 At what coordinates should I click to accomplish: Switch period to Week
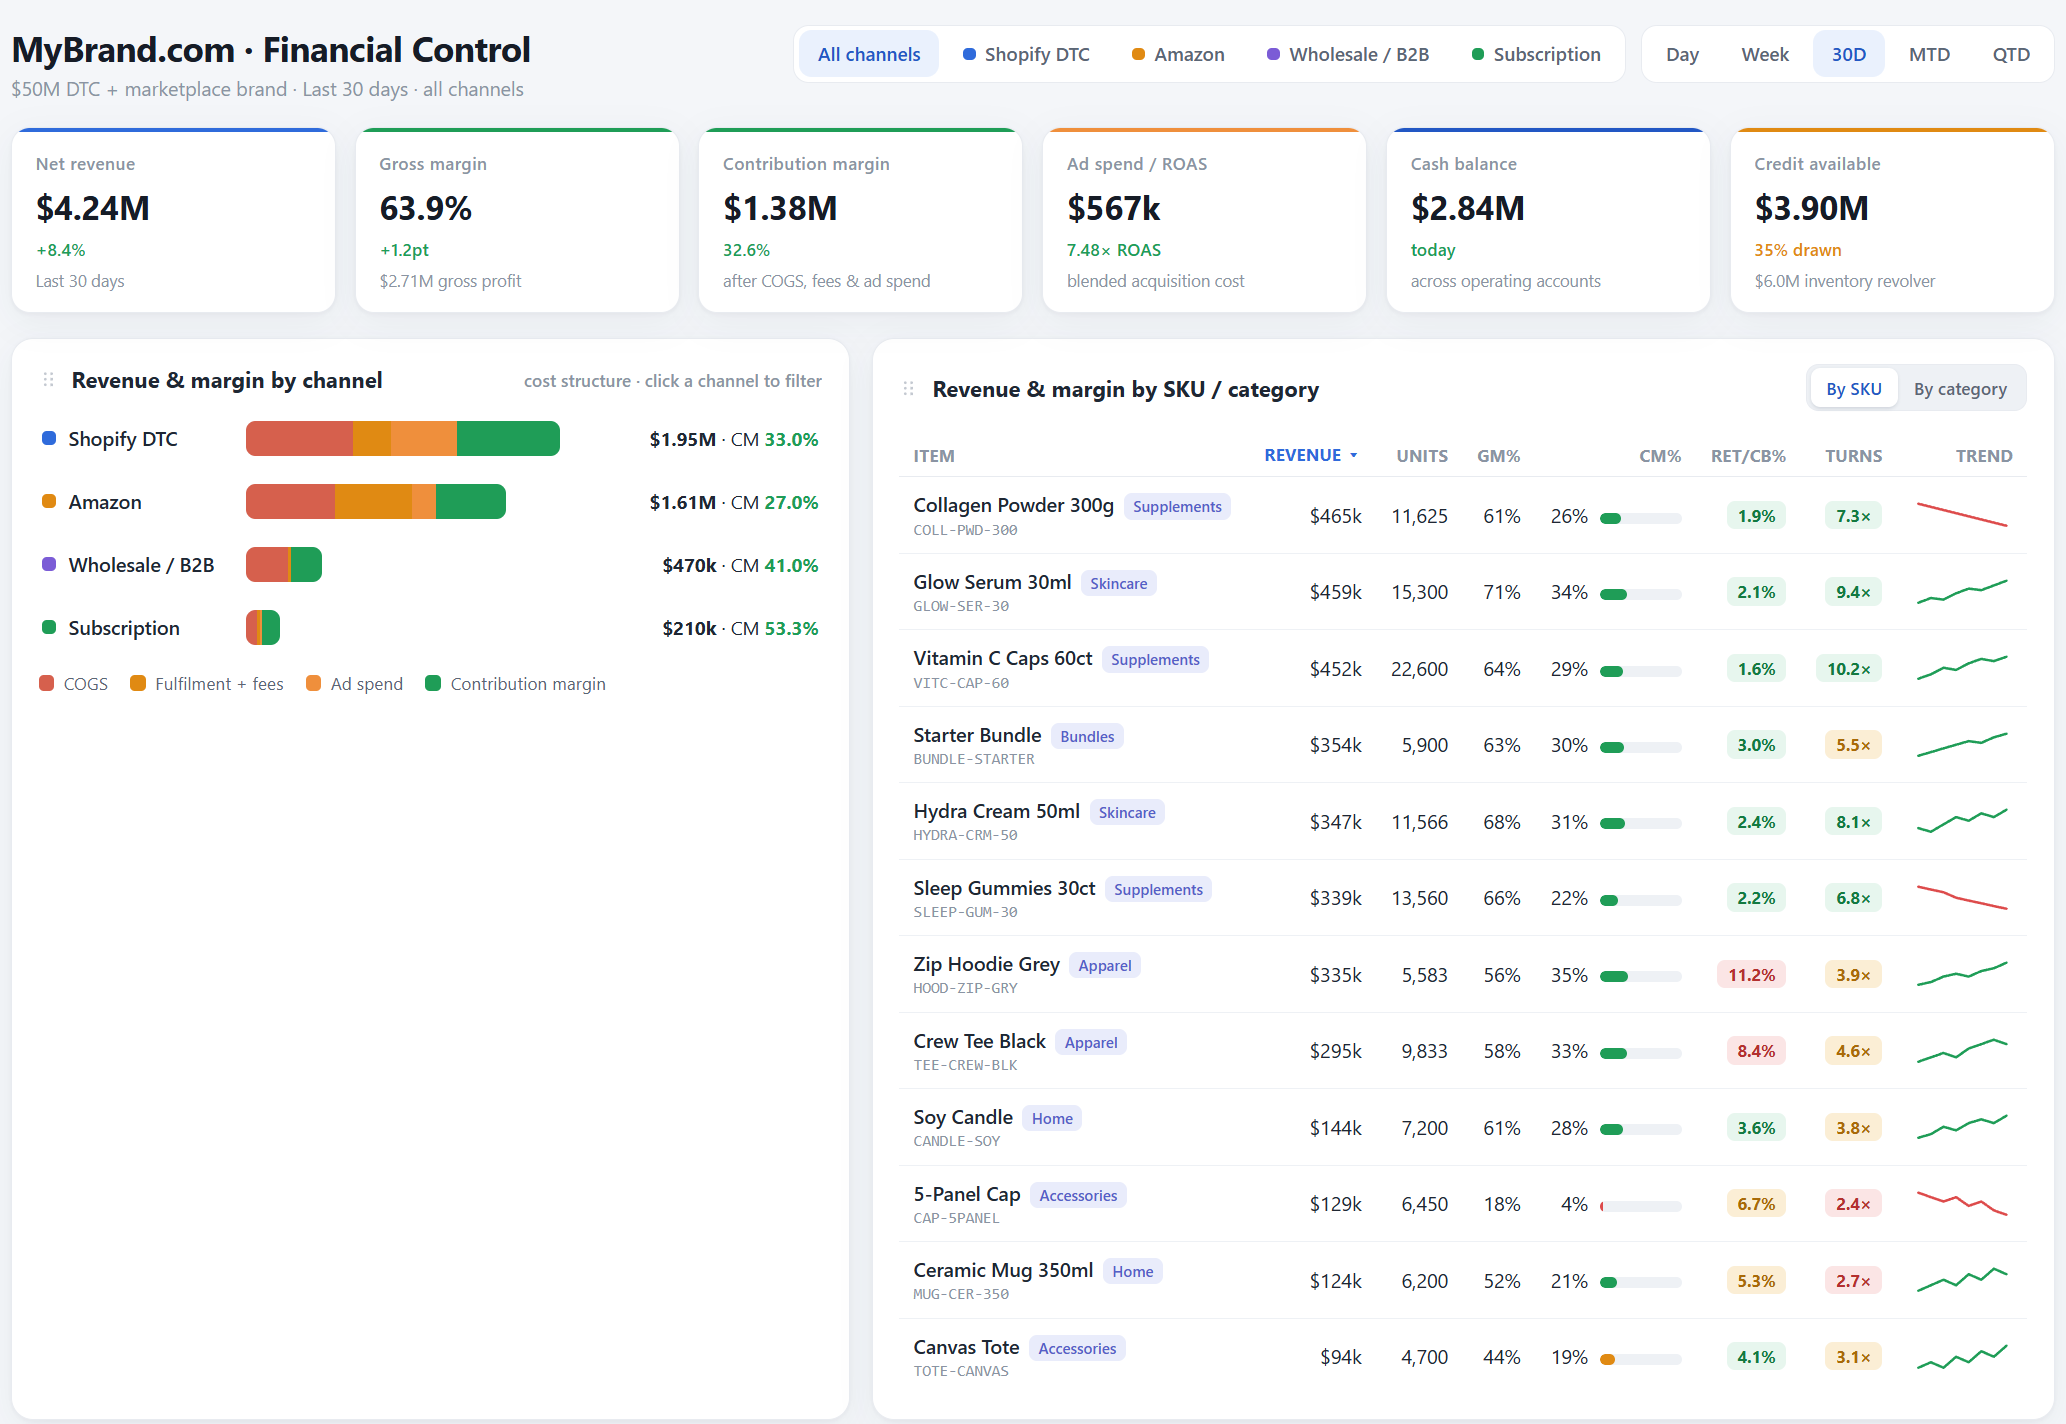(x=1765, y=54)
